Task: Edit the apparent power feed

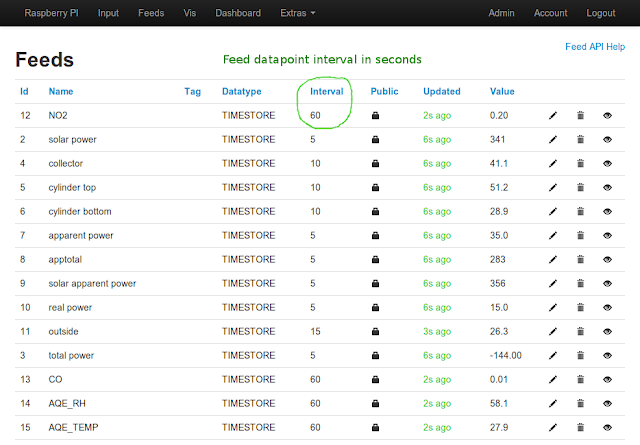Action: click(x=553, y=236)
